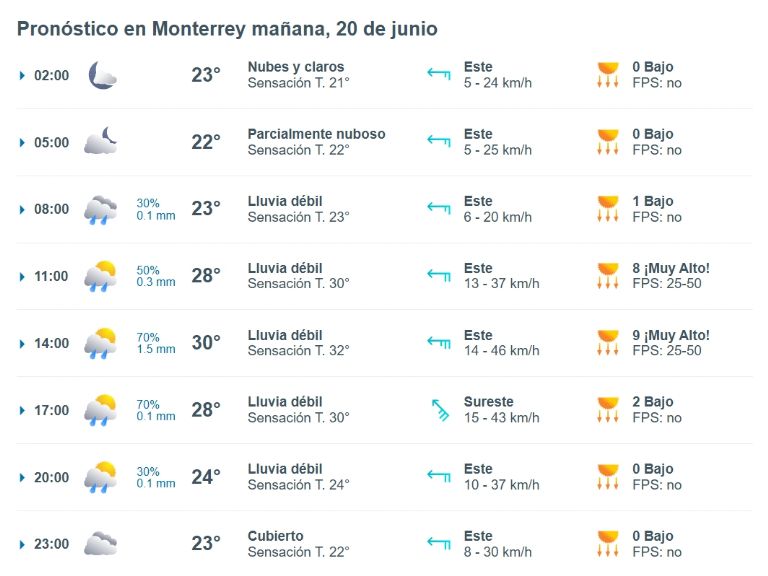Click the Cubierto description at 23:00
The width and height of the screenshot is (768, 576).
click(275, 536)
